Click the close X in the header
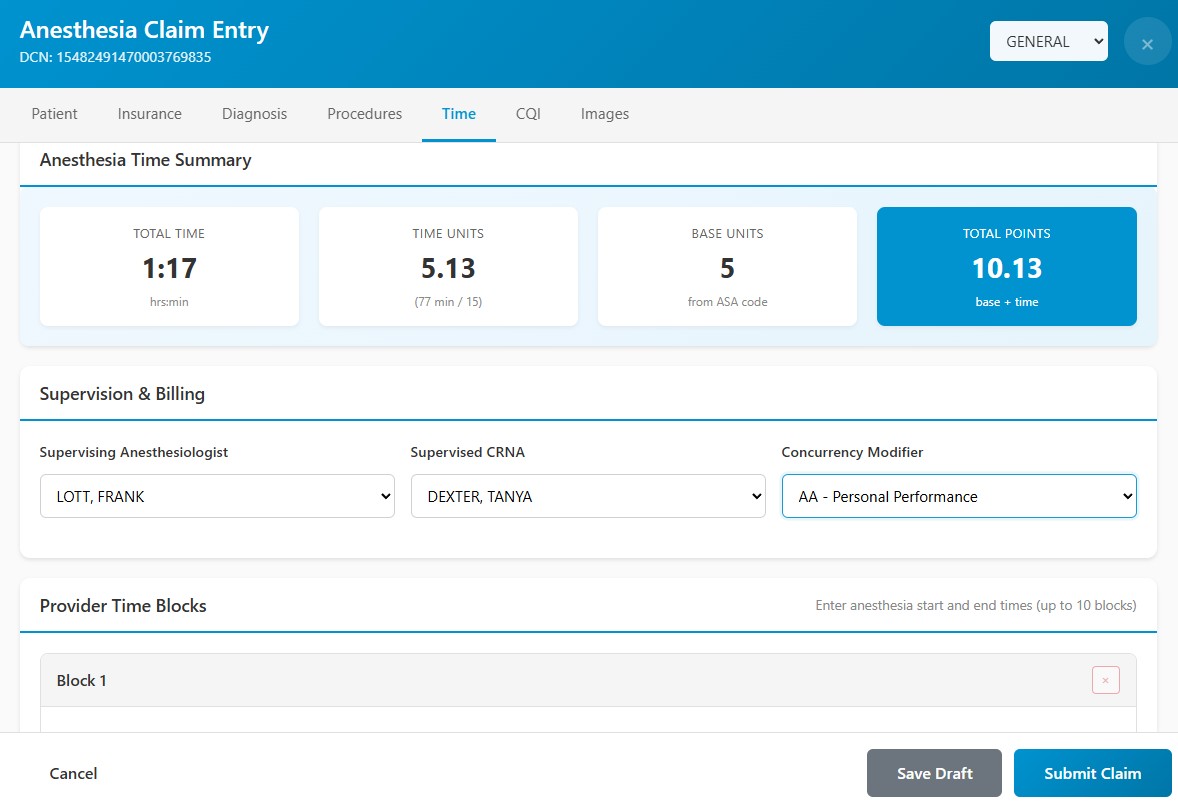The width and height of the screenshot is (1178, 802). (x=1147, y=41)
